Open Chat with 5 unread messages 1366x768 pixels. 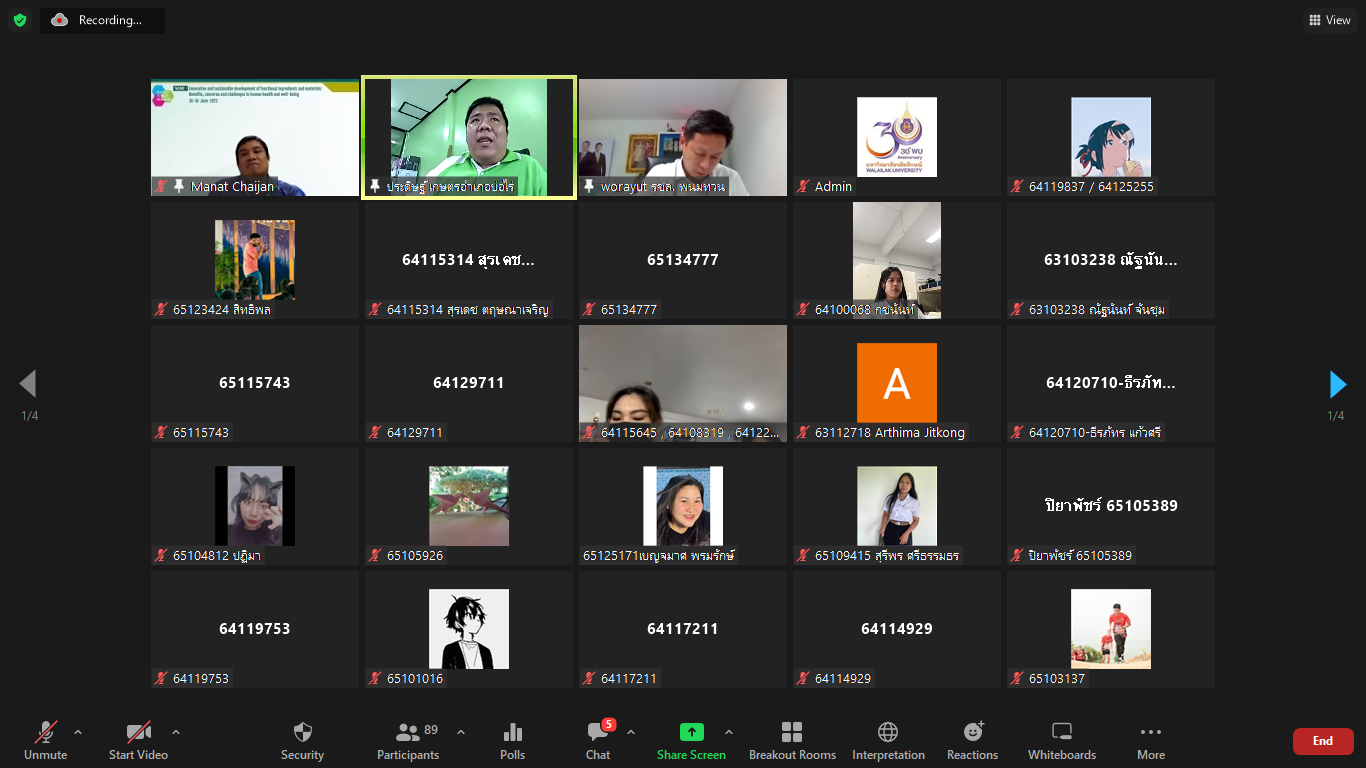click(x=598, y=732)
